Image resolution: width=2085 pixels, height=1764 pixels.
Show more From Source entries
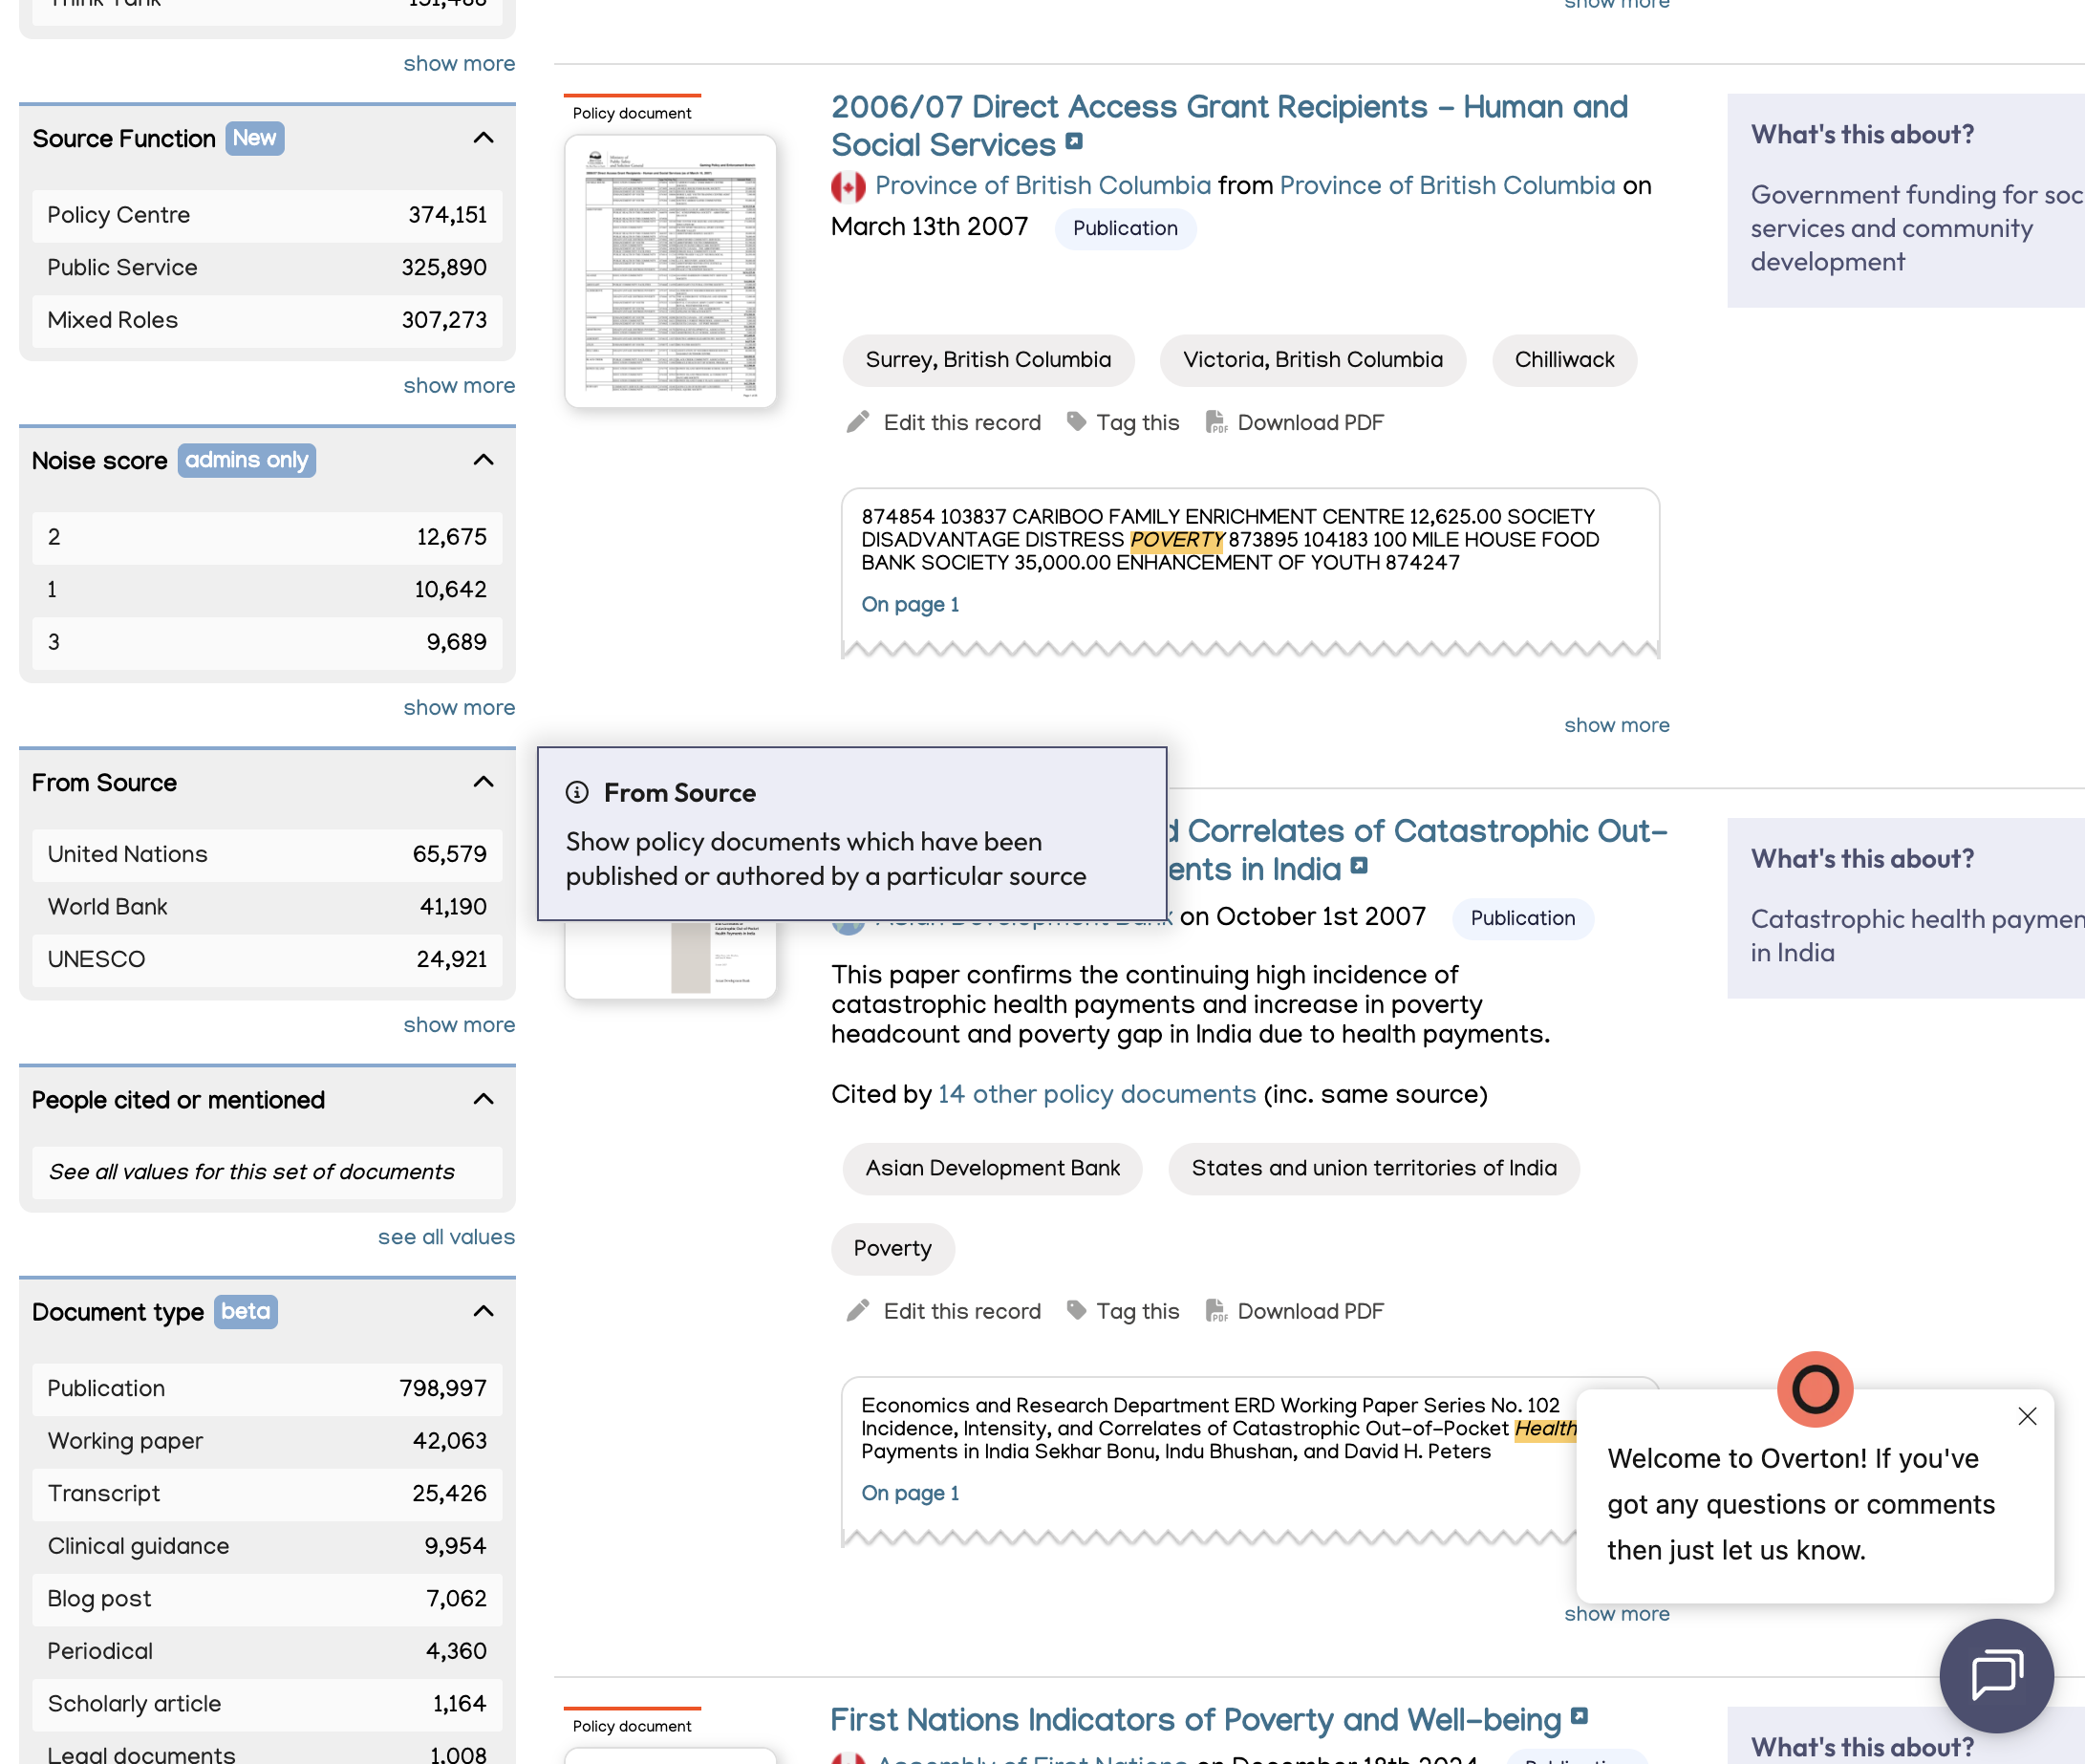(x=459, y=1025)
